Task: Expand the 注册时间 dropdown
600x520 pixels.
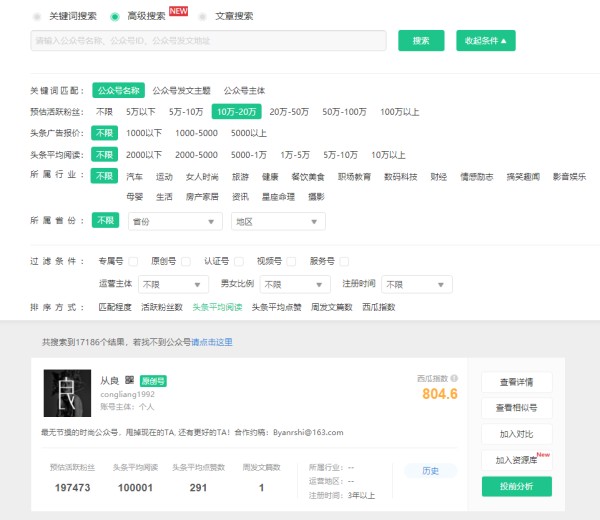Action: coord(417,284)
